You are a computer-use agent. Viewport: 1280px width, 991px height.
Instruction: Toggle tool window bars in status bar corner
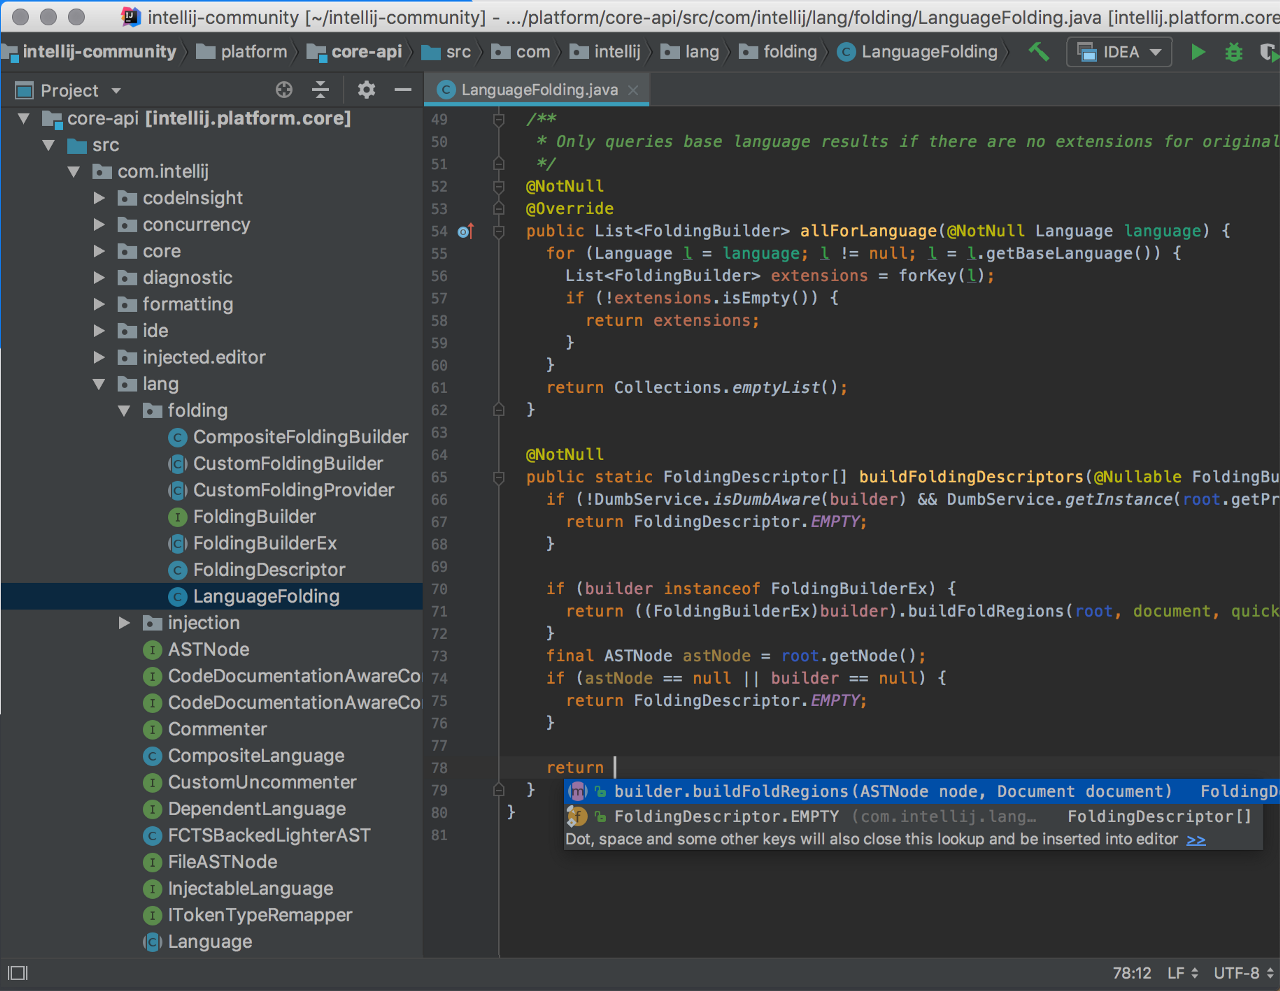tap(18, 973)
